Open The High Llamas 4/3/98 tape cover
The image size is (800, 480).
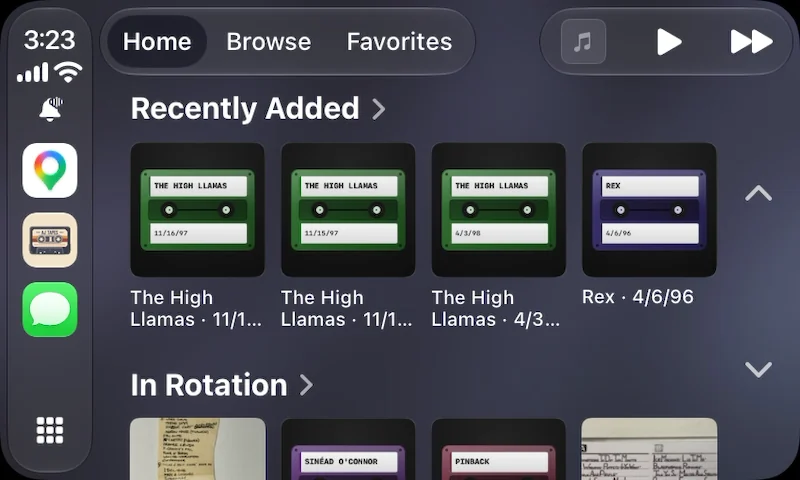[x=498, y=210]
